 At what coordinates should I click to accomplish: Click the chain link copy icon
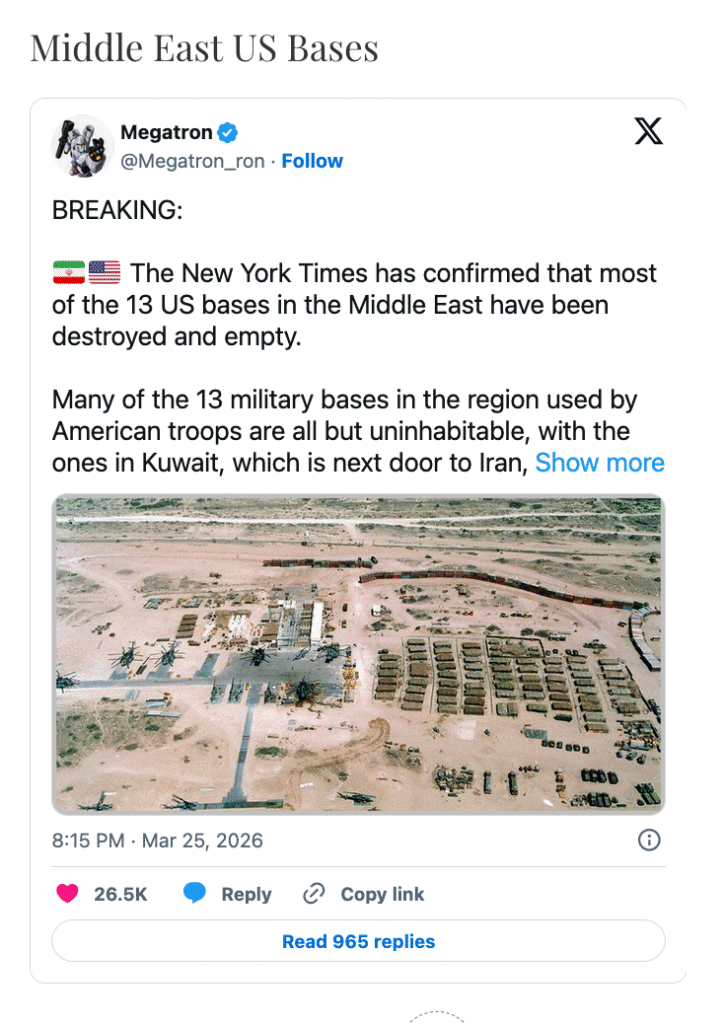(x=314, y=894)
